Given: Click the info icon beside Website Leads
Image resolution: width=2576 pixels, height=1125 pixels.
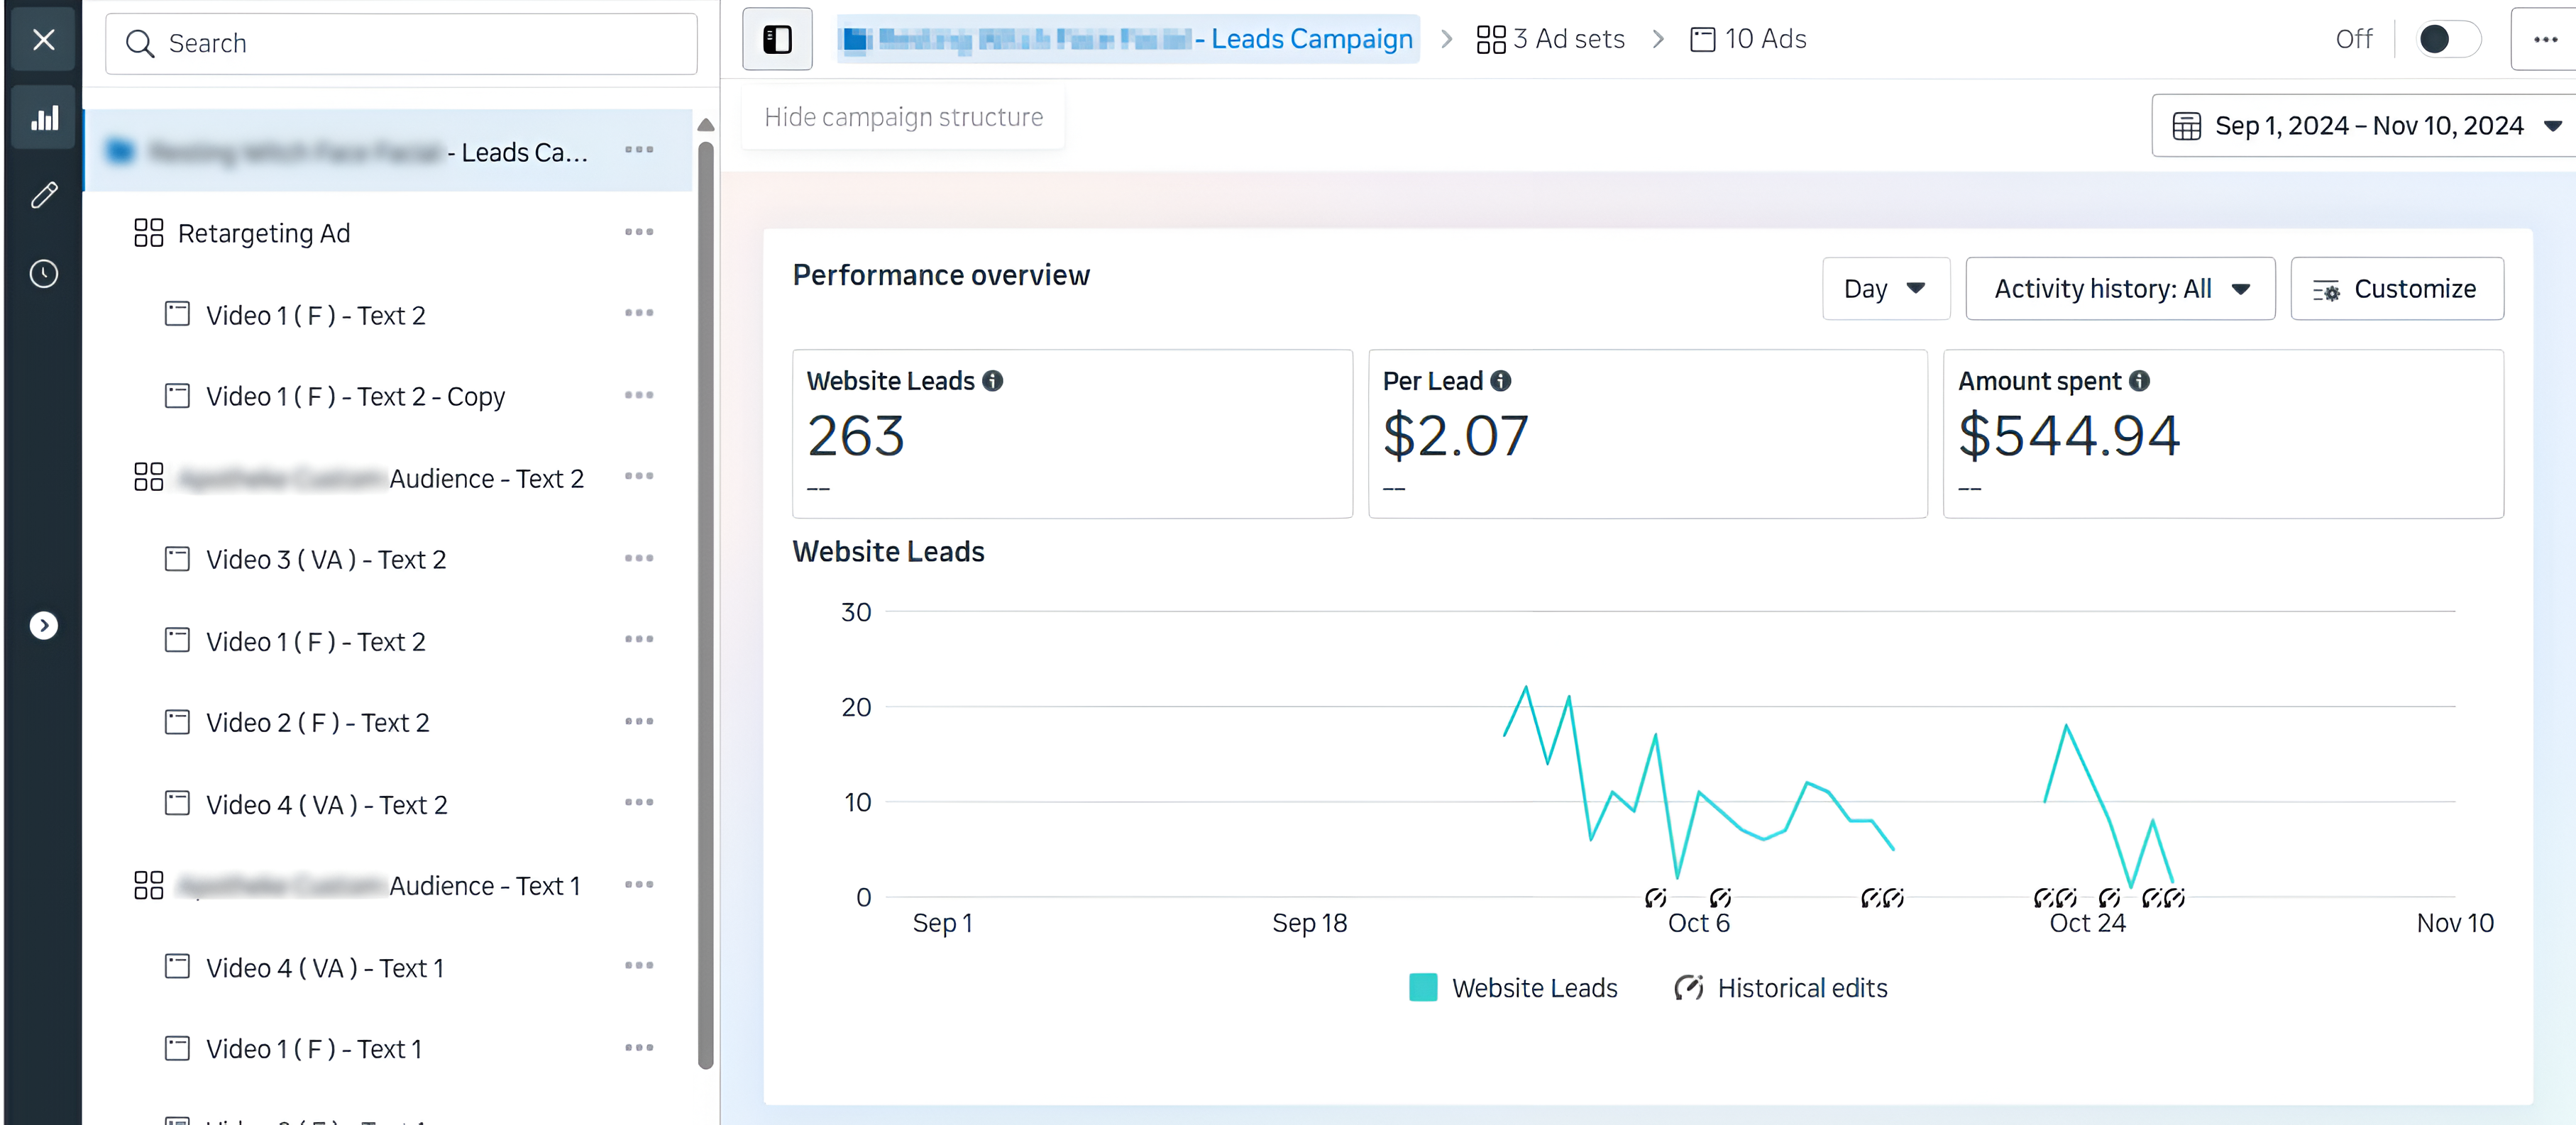Looking at the screenshot, I should point(992,381).
